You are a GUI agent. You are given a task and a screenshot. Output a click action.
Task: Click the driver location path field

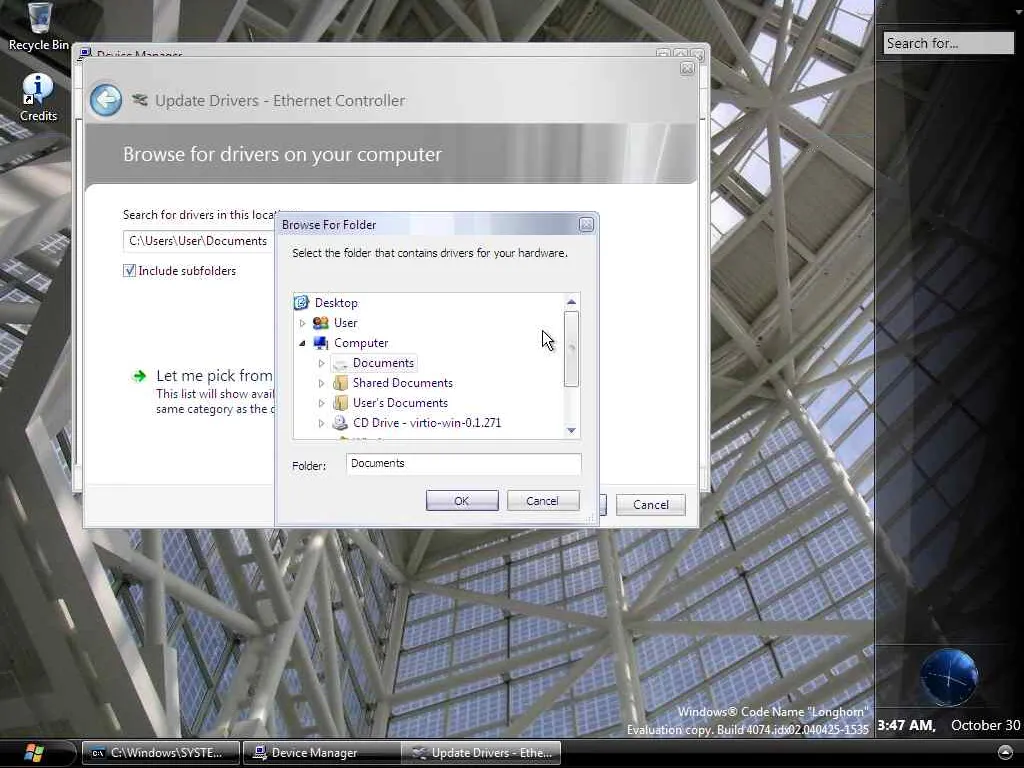pyautogui.click(x=199, y=241)
